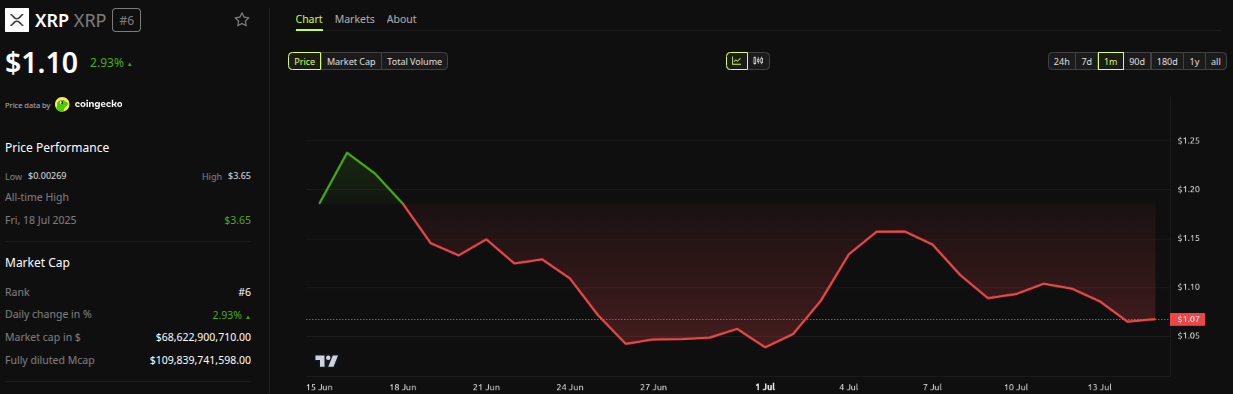This screenshot has width=1233, height=394.
Task: Click the All-time High label
Action: click(37, 197)
